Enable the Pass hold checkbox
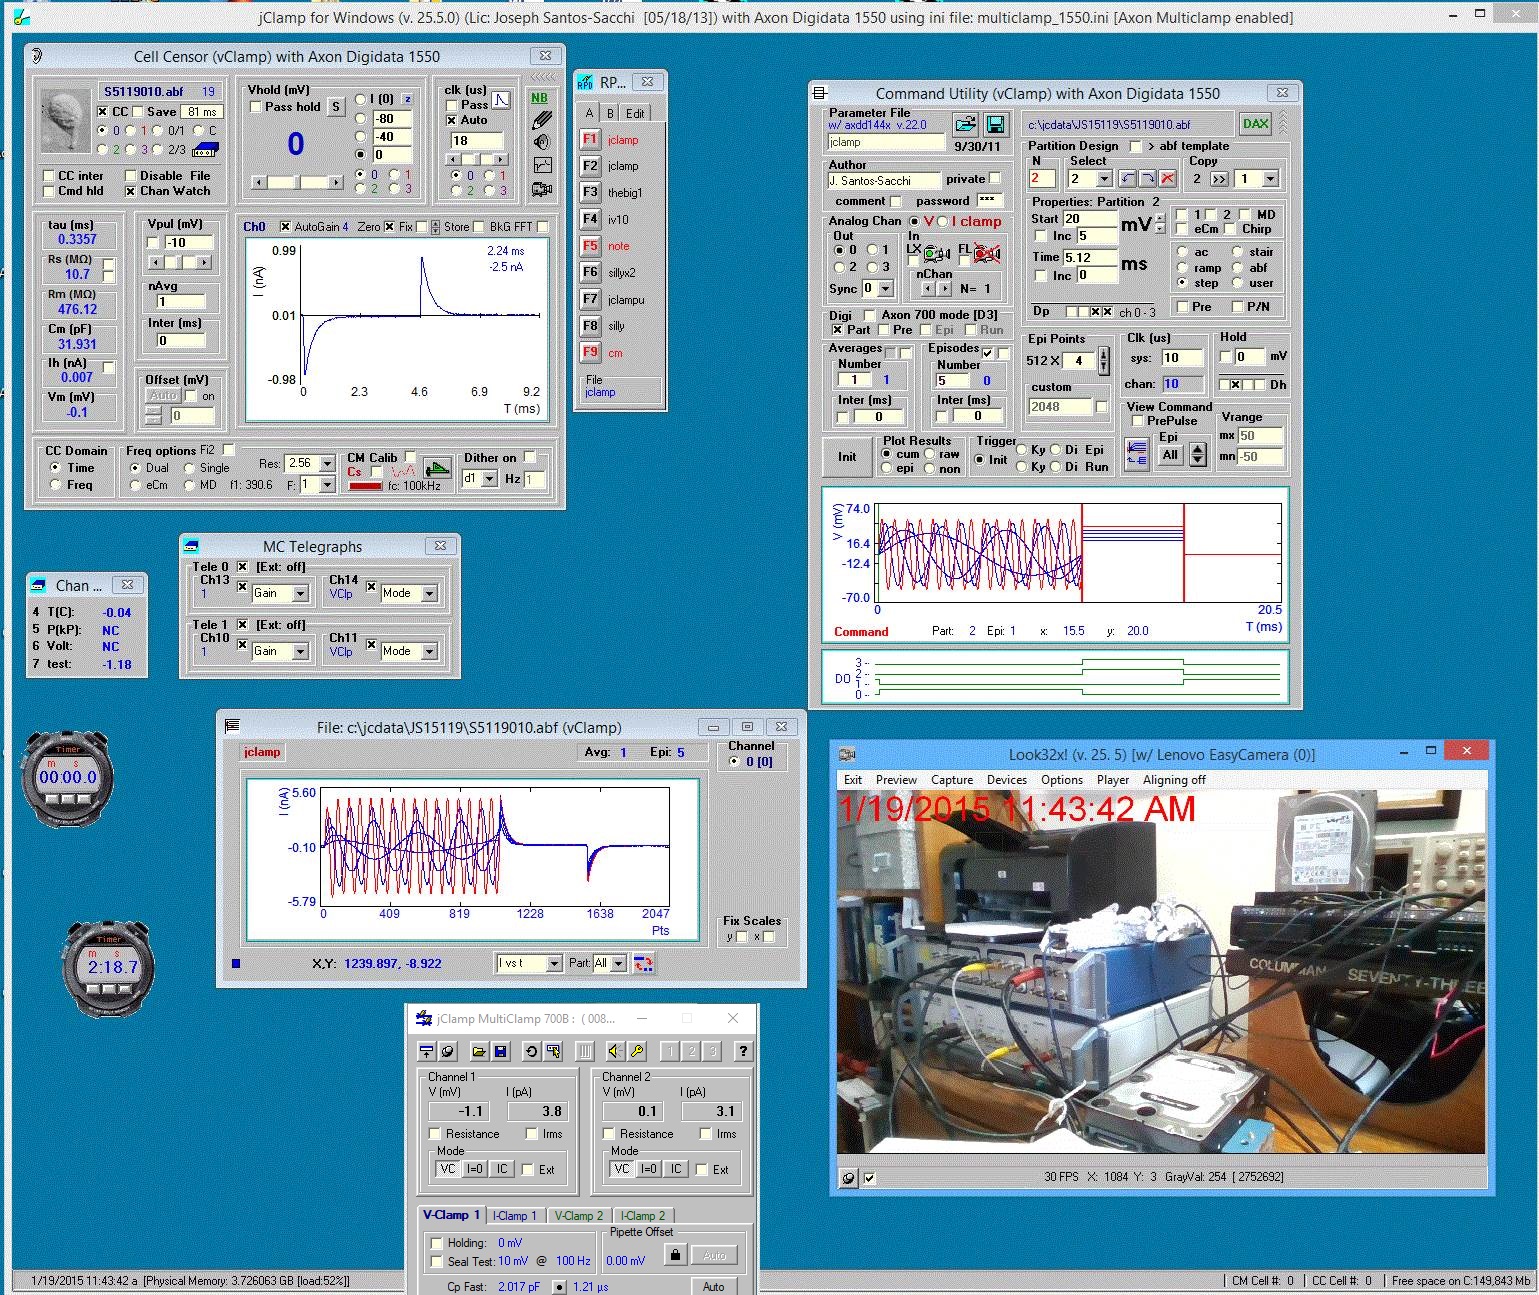Screen dimensions: 1539x1295 (256, 107)
